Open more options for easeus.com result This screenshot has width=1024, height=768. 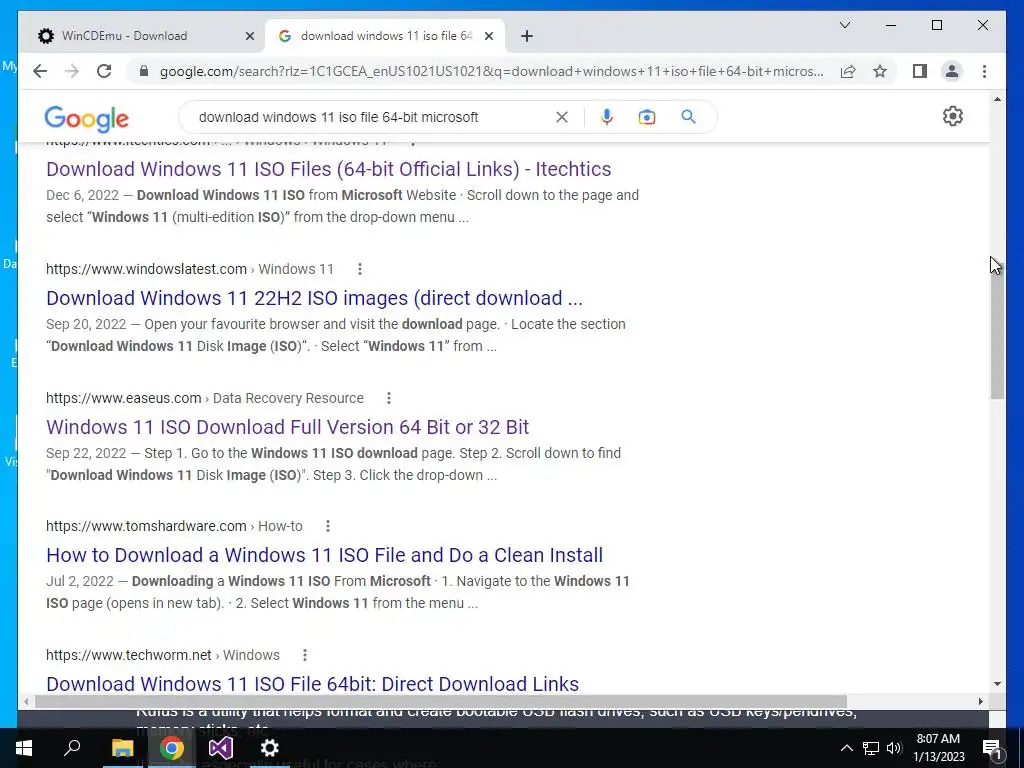[389, 398]
